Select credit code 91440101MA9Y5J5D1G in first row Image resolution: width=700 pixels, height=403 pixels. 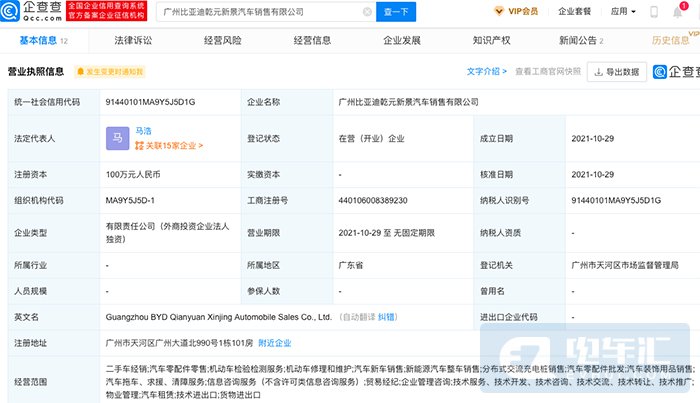pyautogui.click(x=150, y=102)
